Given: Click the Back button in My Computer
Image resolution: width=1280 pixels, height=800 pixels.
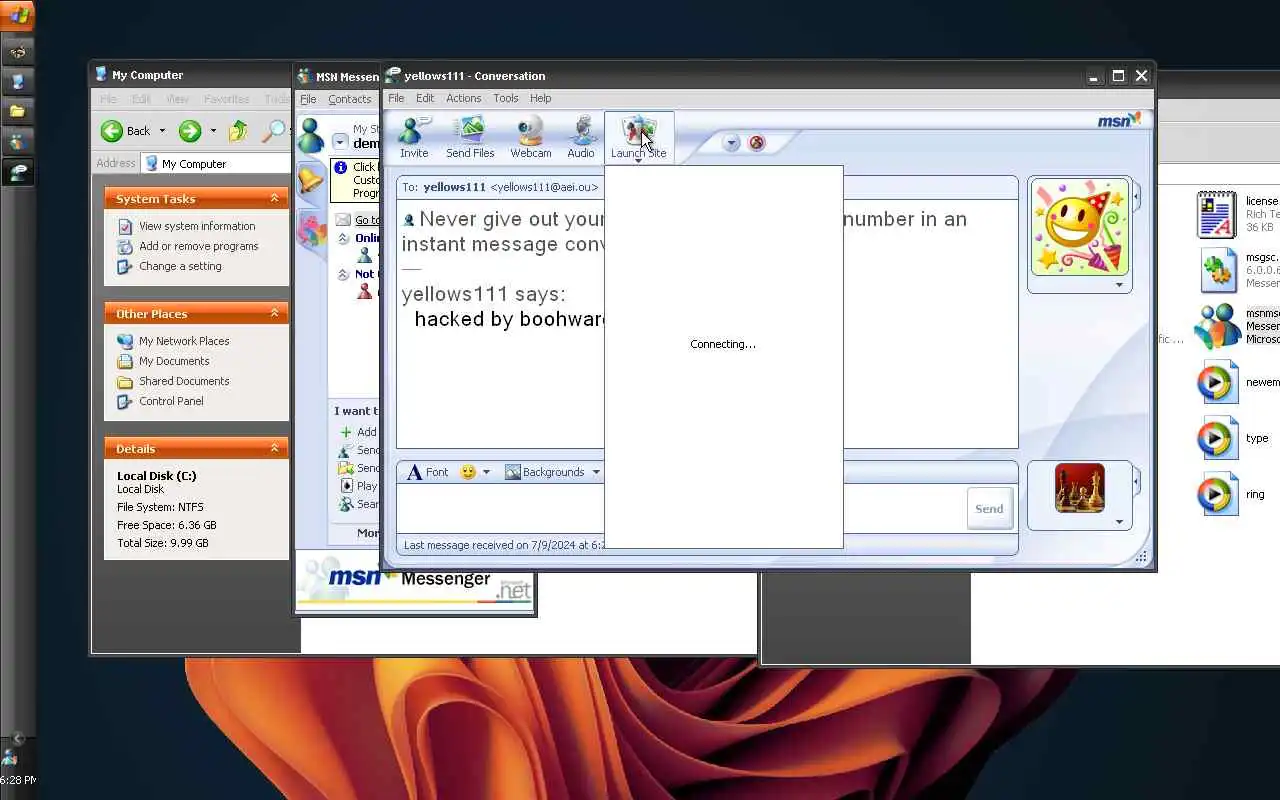Looking at the screenshot, I should [126, 131].
